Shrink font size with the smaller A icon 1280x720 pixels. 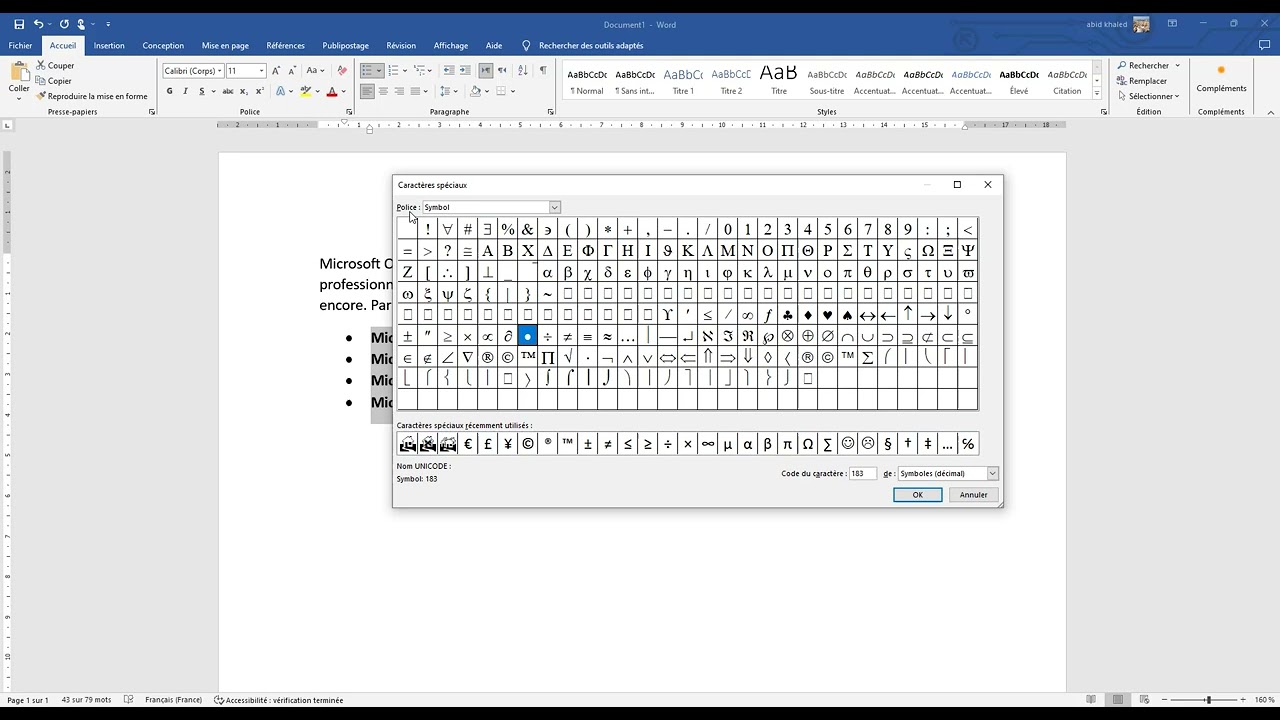[293, 71]
